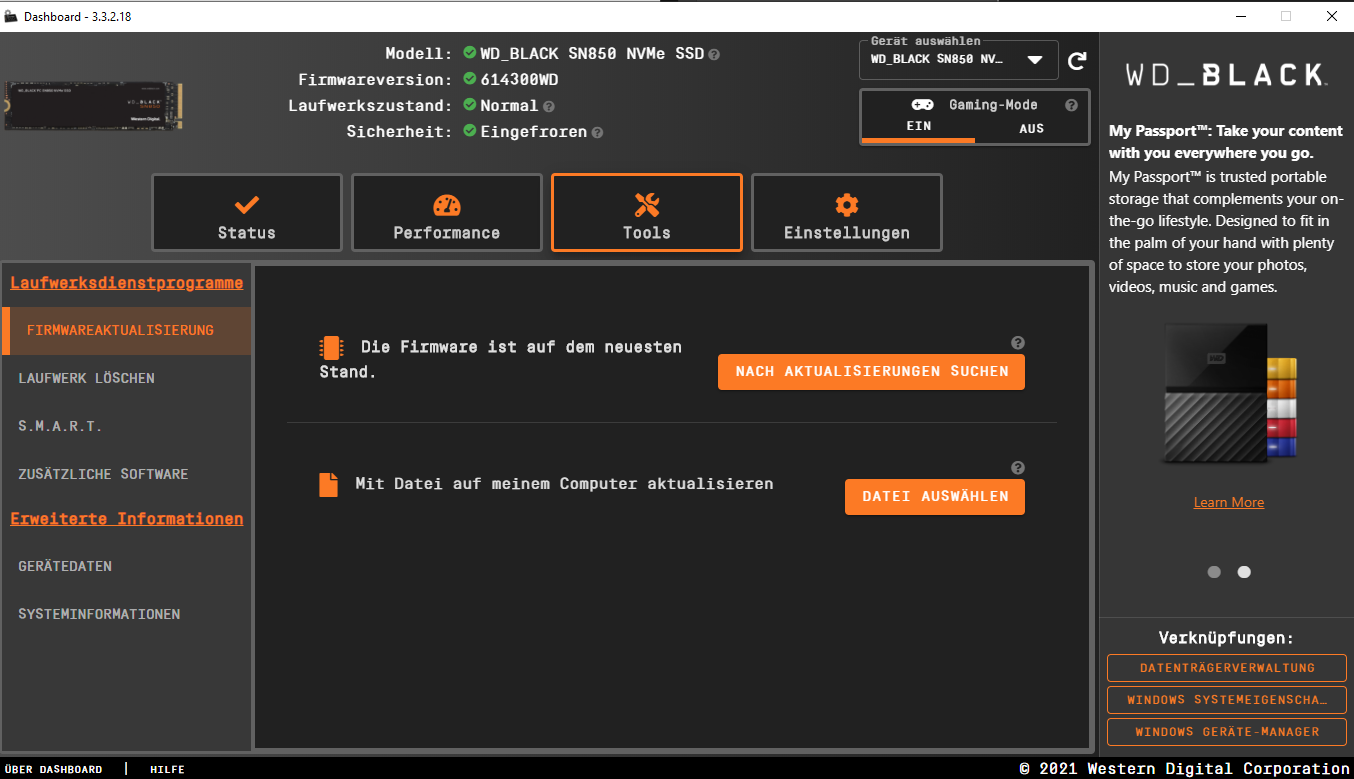This screenshot has height=779, width=1354.
Task: Open Gerätedaten in sidebar
Action: coord(126,566)
